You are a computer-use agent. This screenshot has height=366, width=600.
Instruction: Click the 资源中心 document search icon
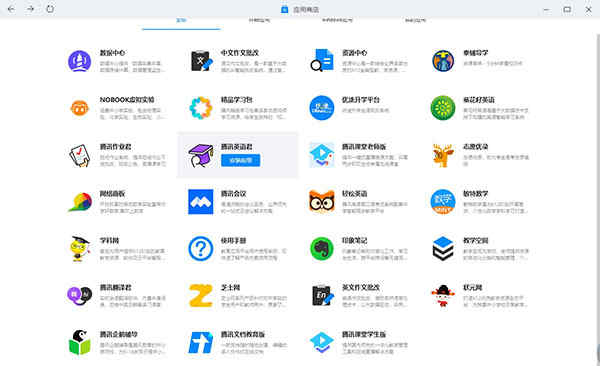[322, 60]
